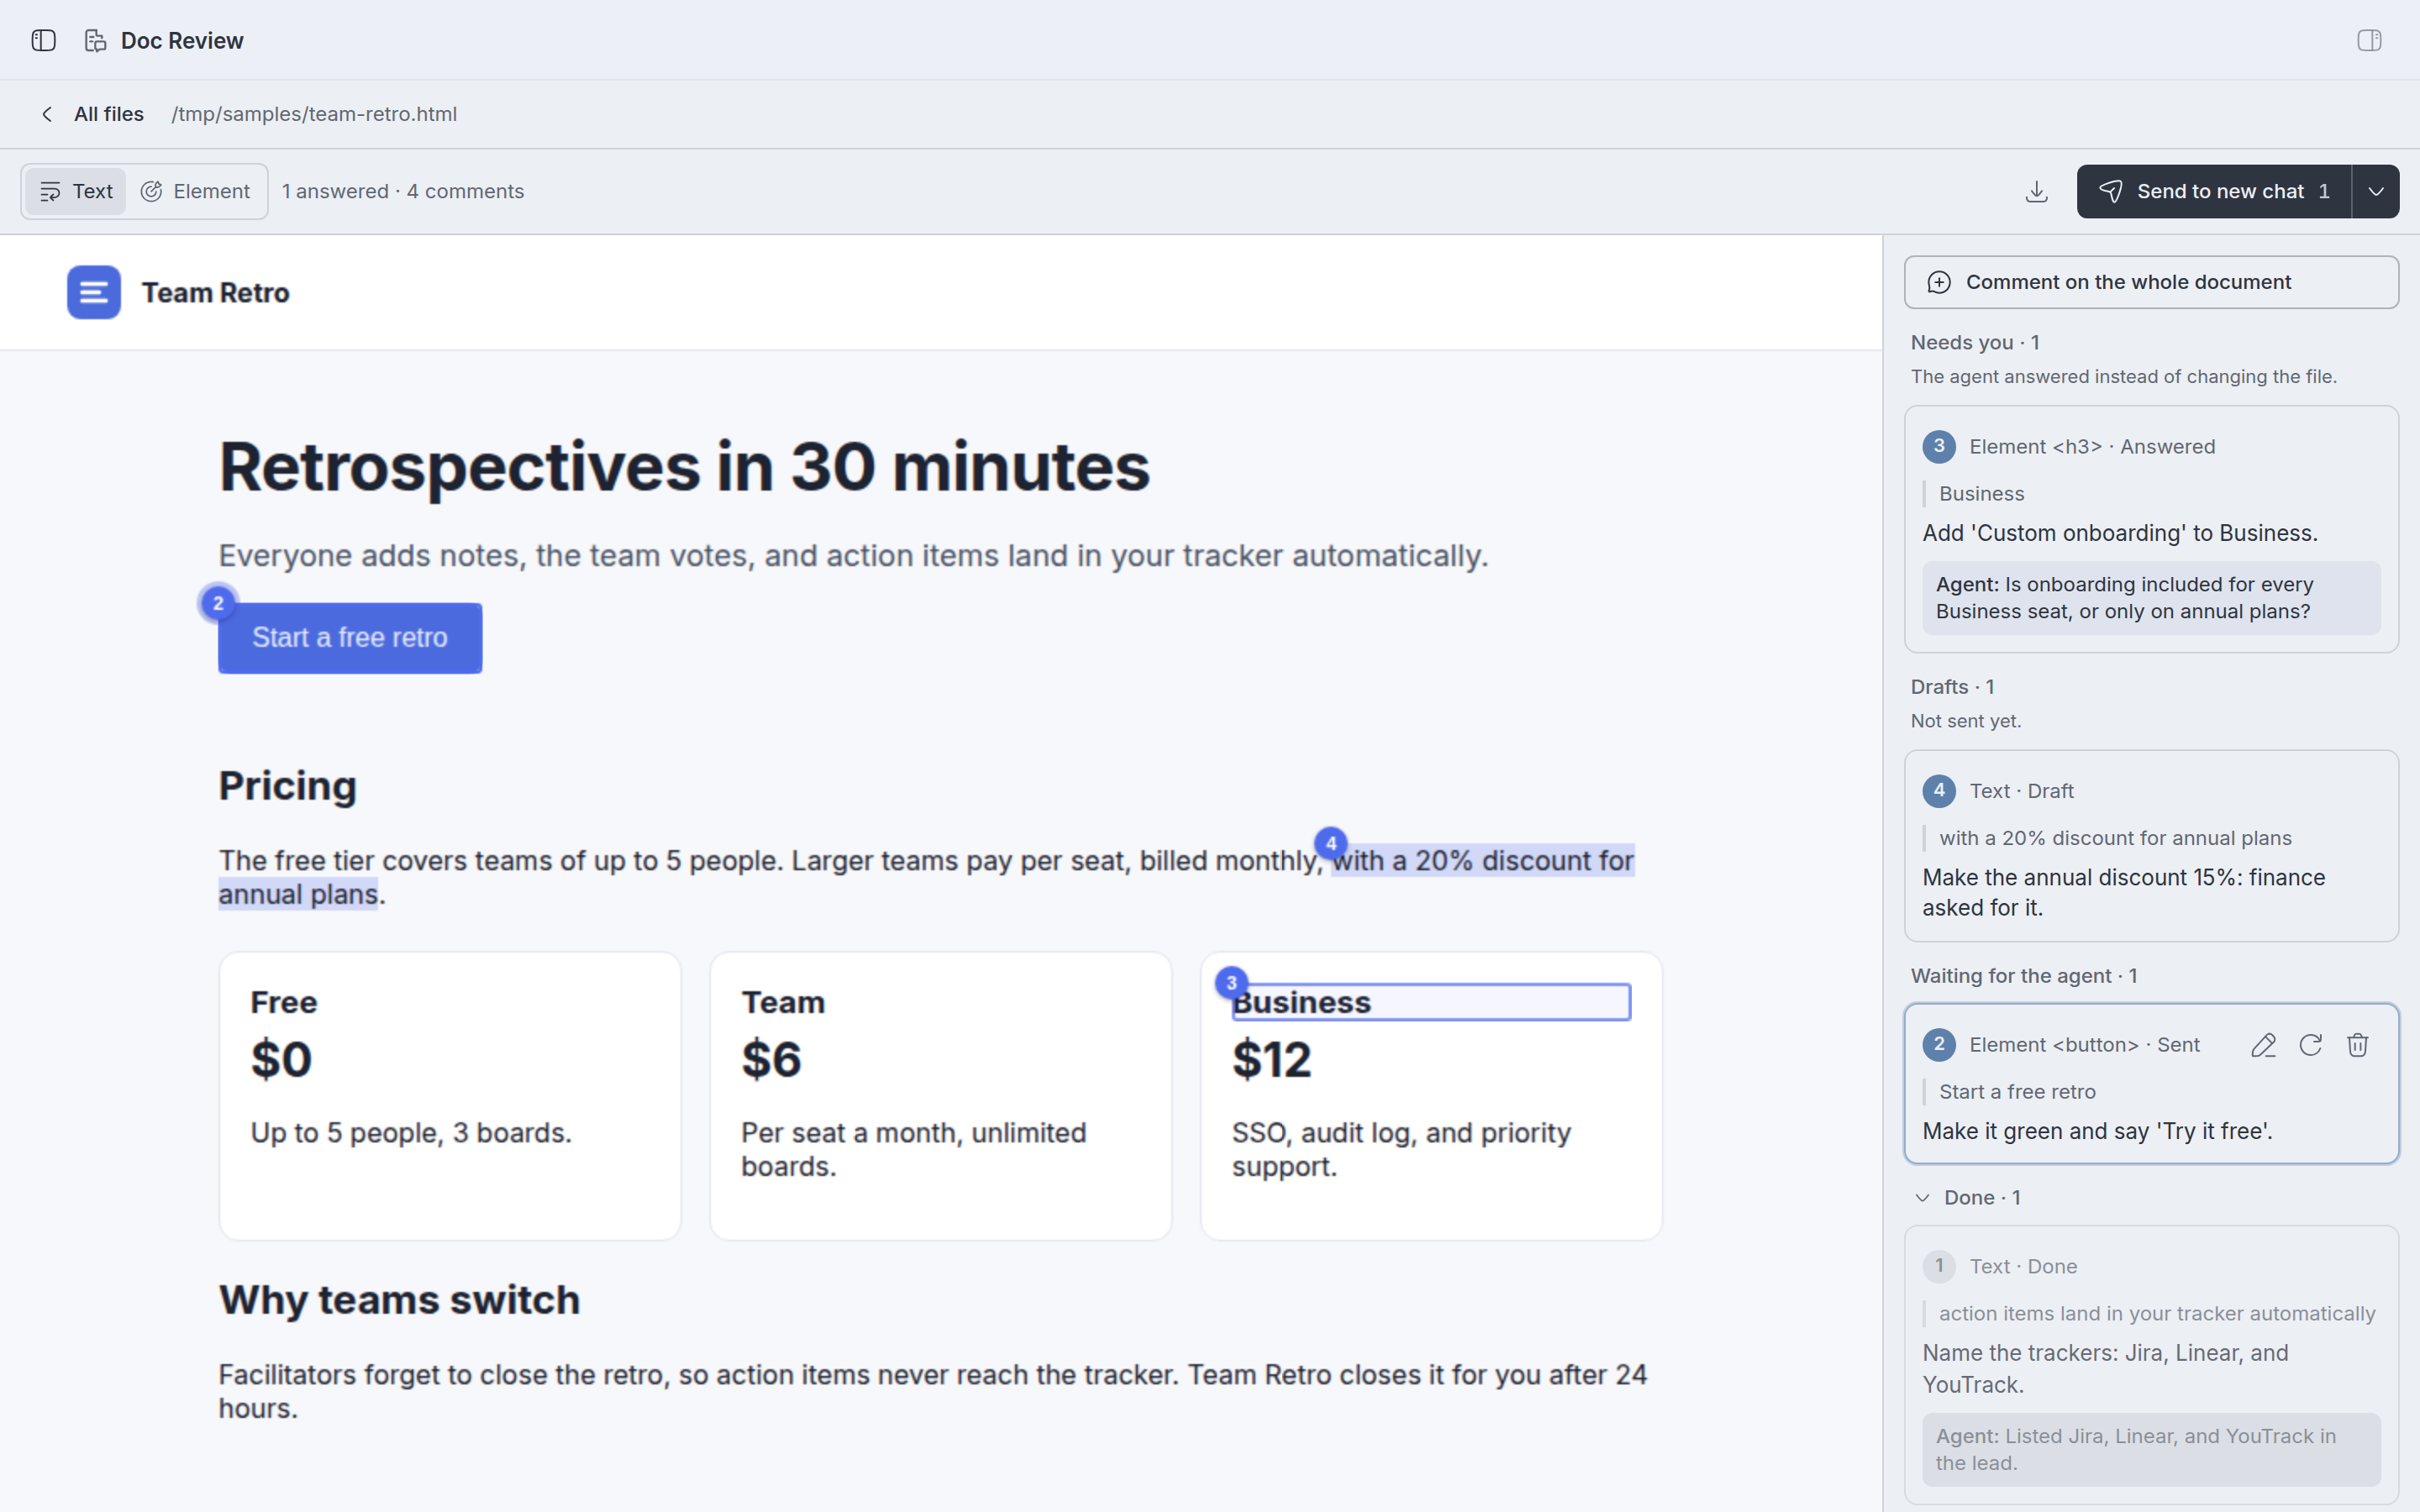Viewport: 2420px width, 1512px height.
Task: Click the Free plan card title
Action: point(284,1002)
